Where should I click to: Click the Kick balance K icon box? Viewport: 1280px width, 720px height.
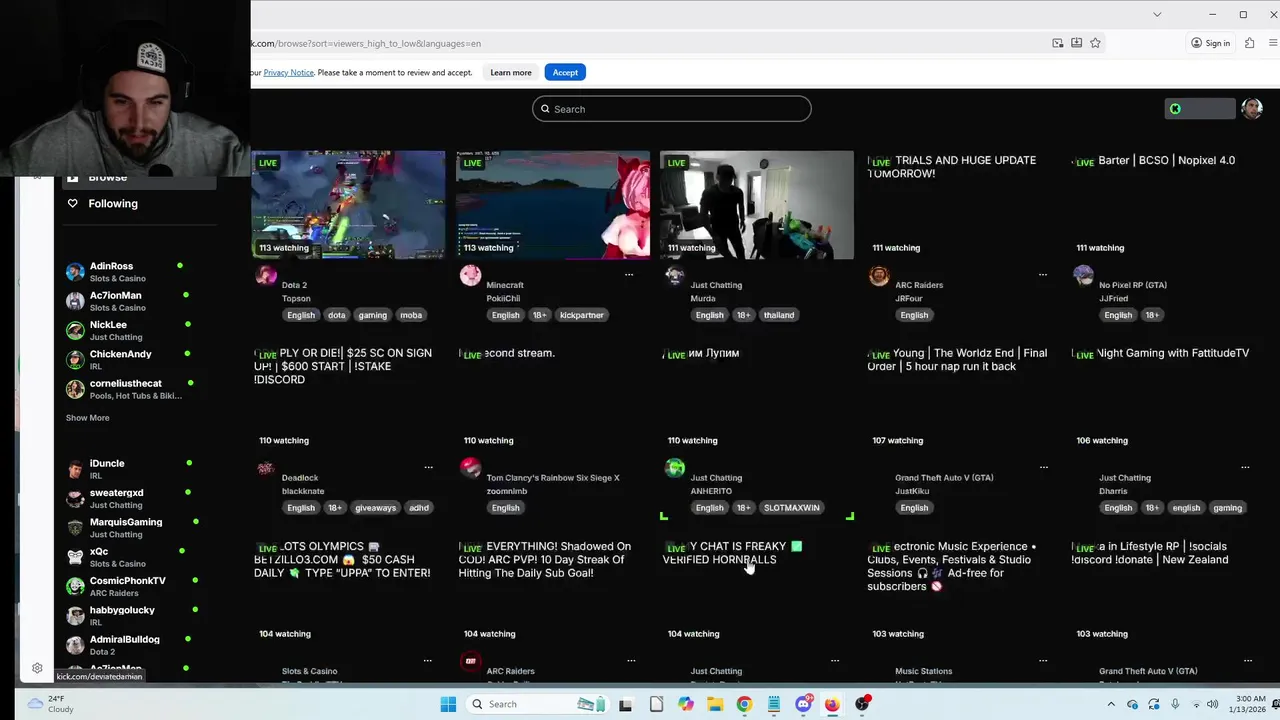1200,109
